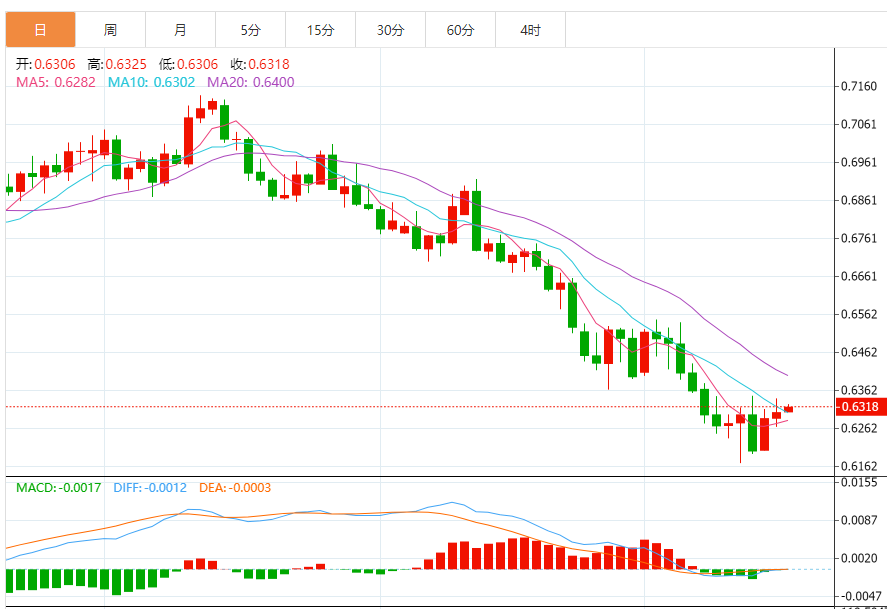Click the MA20: 0.6400 indicator label
Screen dimensions: 887x609
(251, 83)
